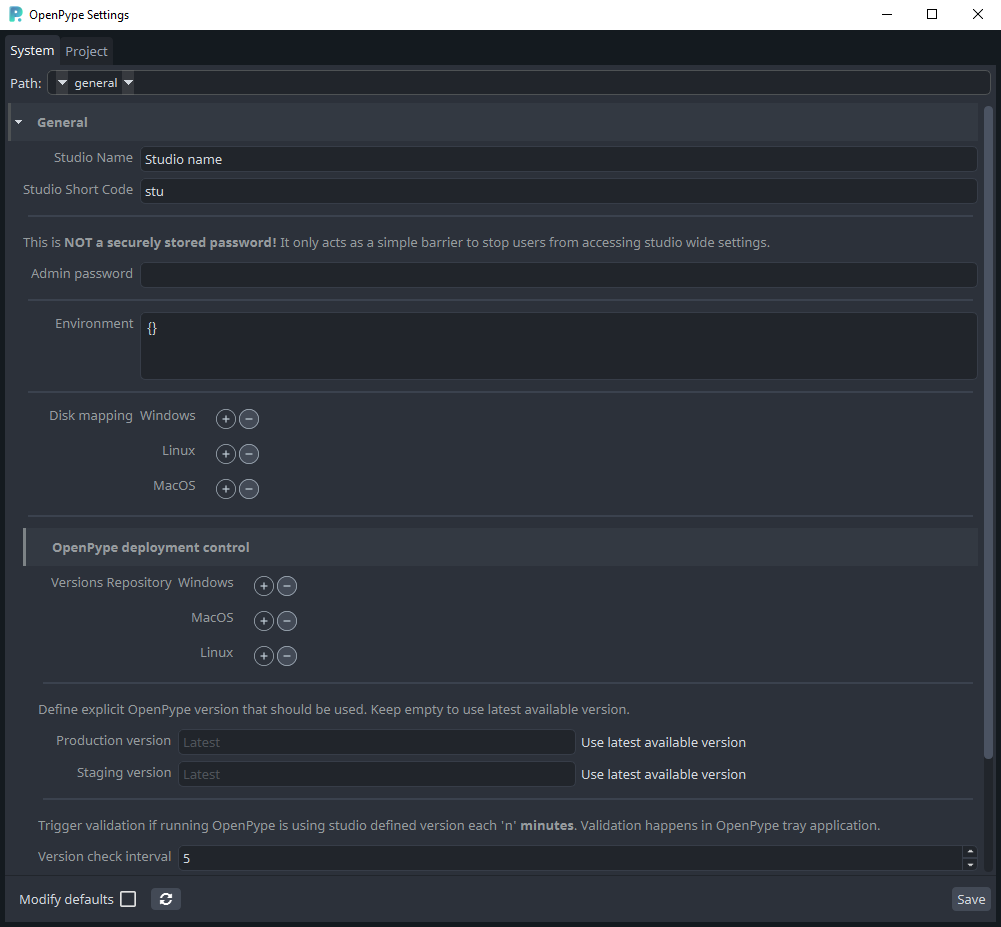Remove a MacOS versions repository entry
Screen dimensions: 1001x927
point(287,620)
